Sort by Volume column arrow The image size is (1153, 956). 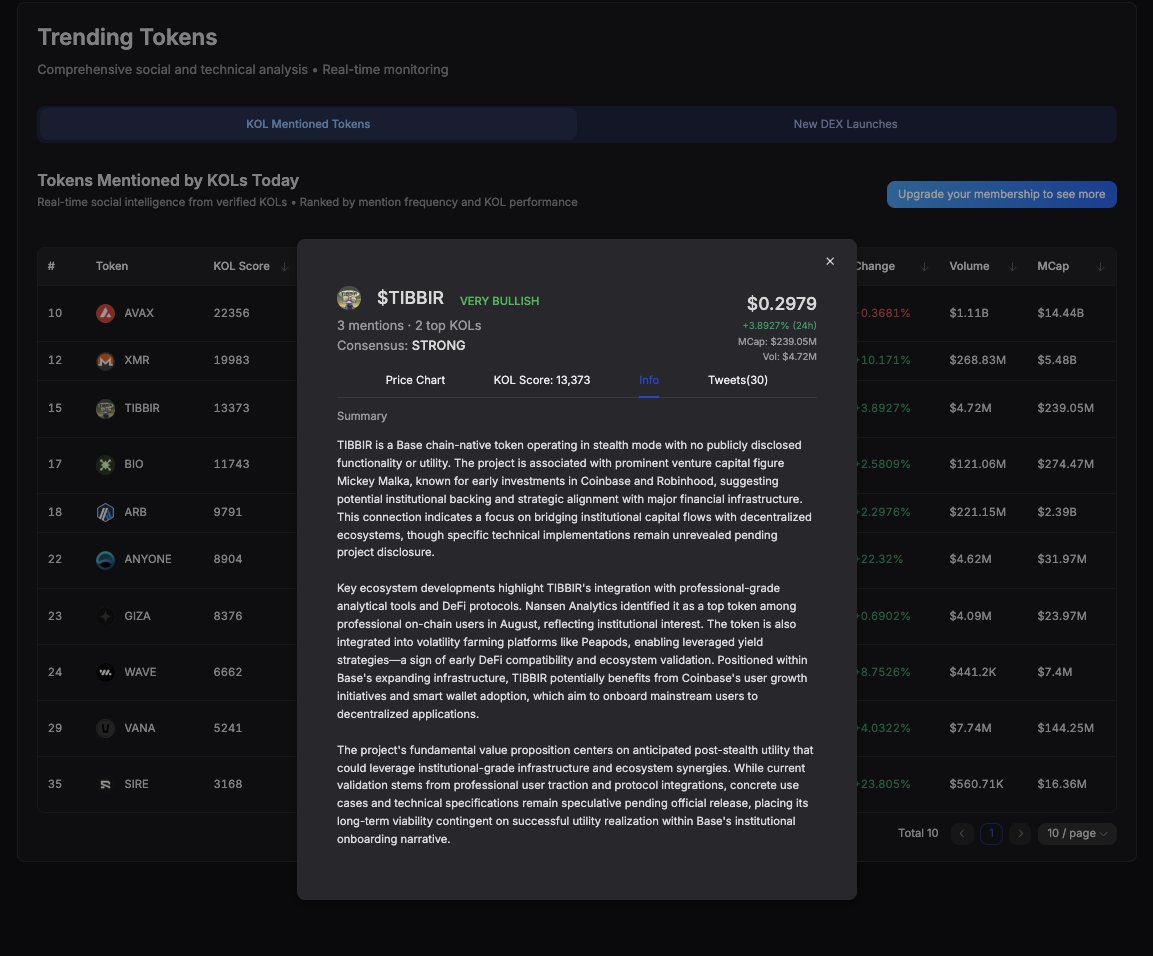point(1013,266)
